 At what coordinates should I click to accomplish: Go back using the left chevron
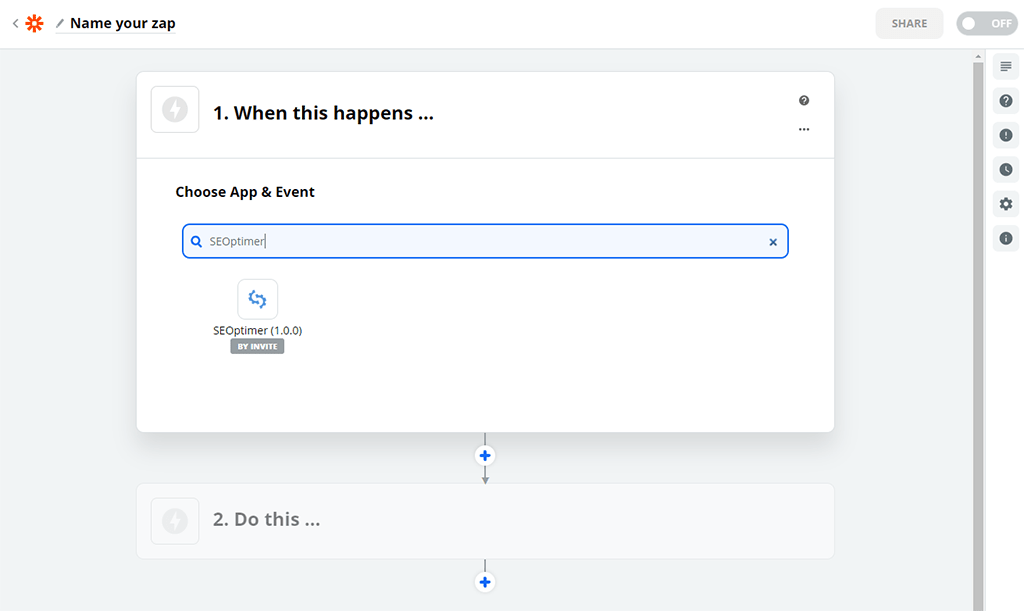15,23
